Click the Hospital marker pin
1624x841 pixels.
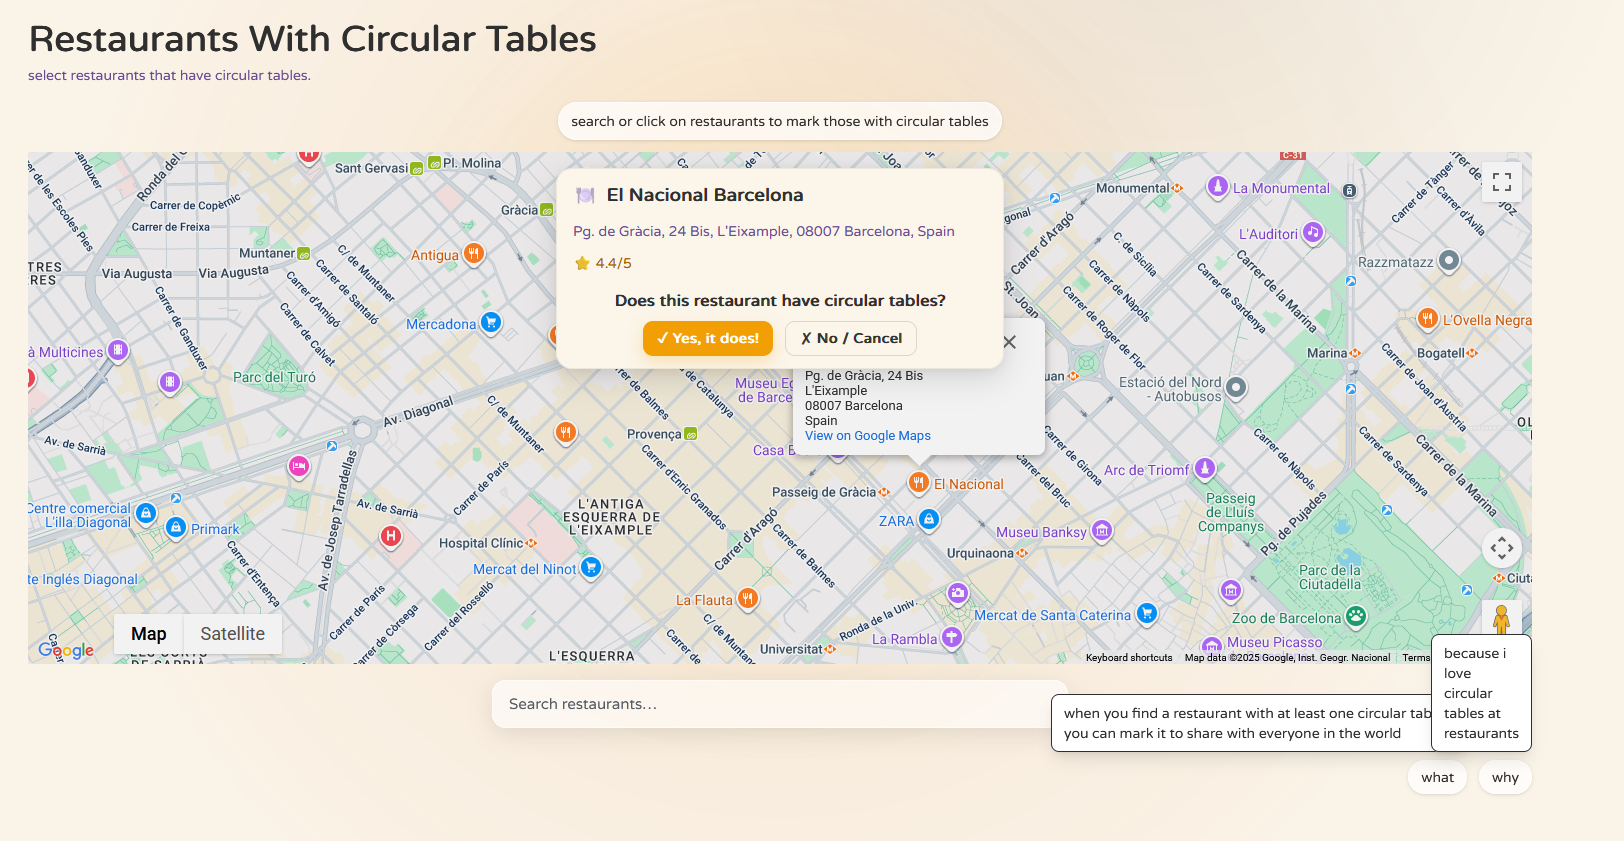pyautogui.click(x=391, y=536)
